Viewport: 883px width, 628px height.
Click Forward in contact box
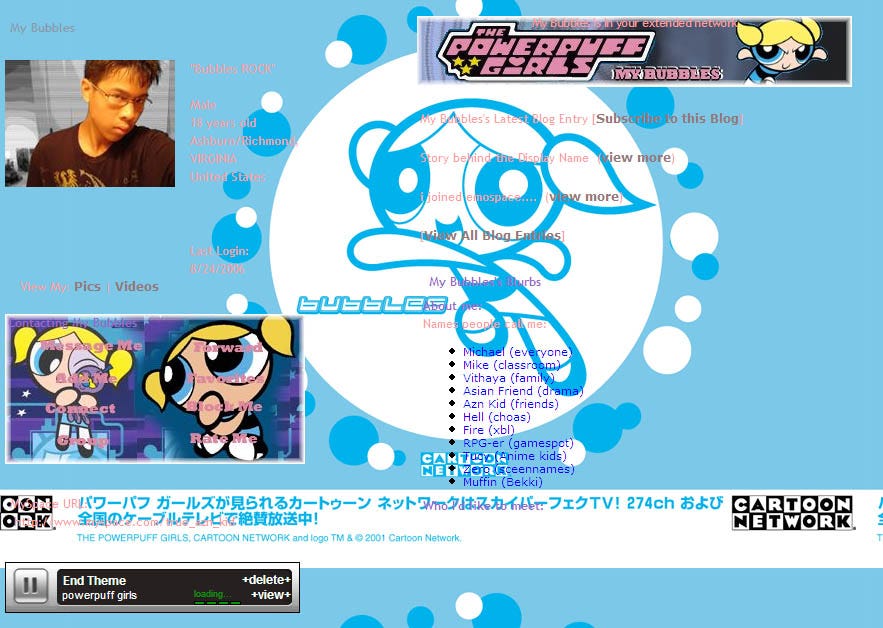point(228,348)
